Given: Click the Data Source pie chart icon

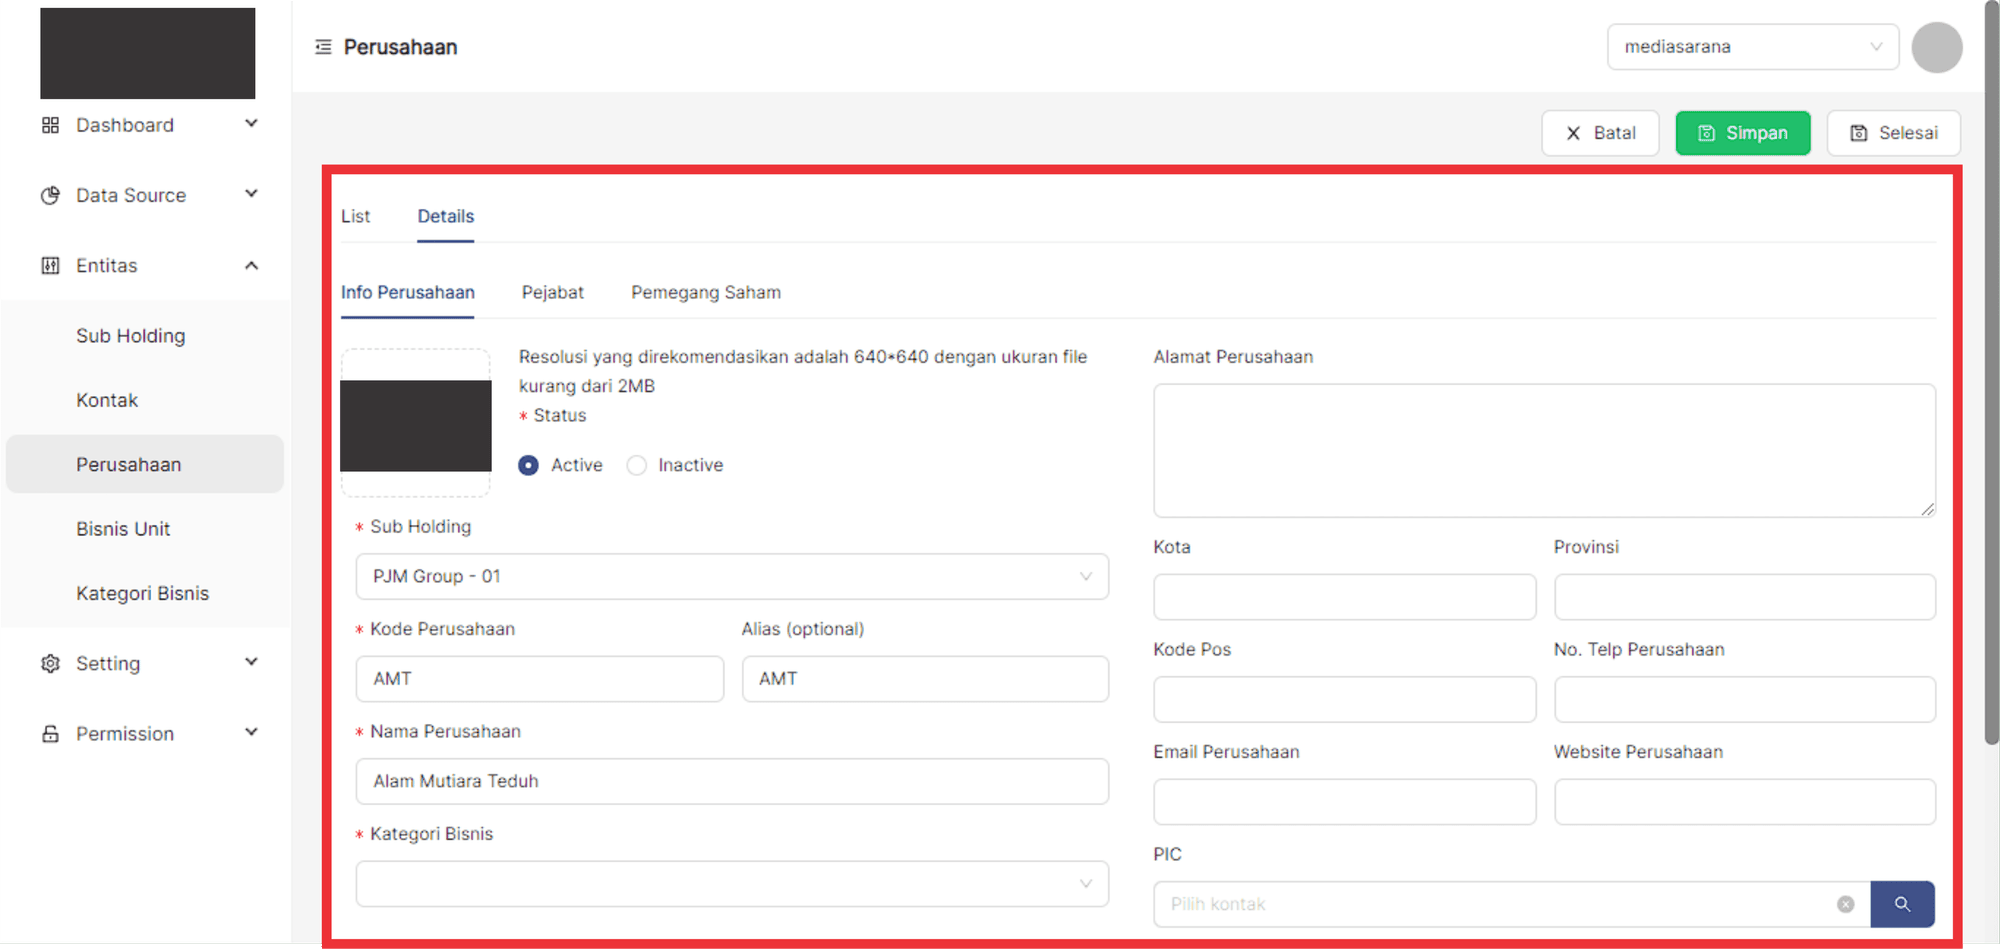Looking at the screenshot, I should coord(50,195).
